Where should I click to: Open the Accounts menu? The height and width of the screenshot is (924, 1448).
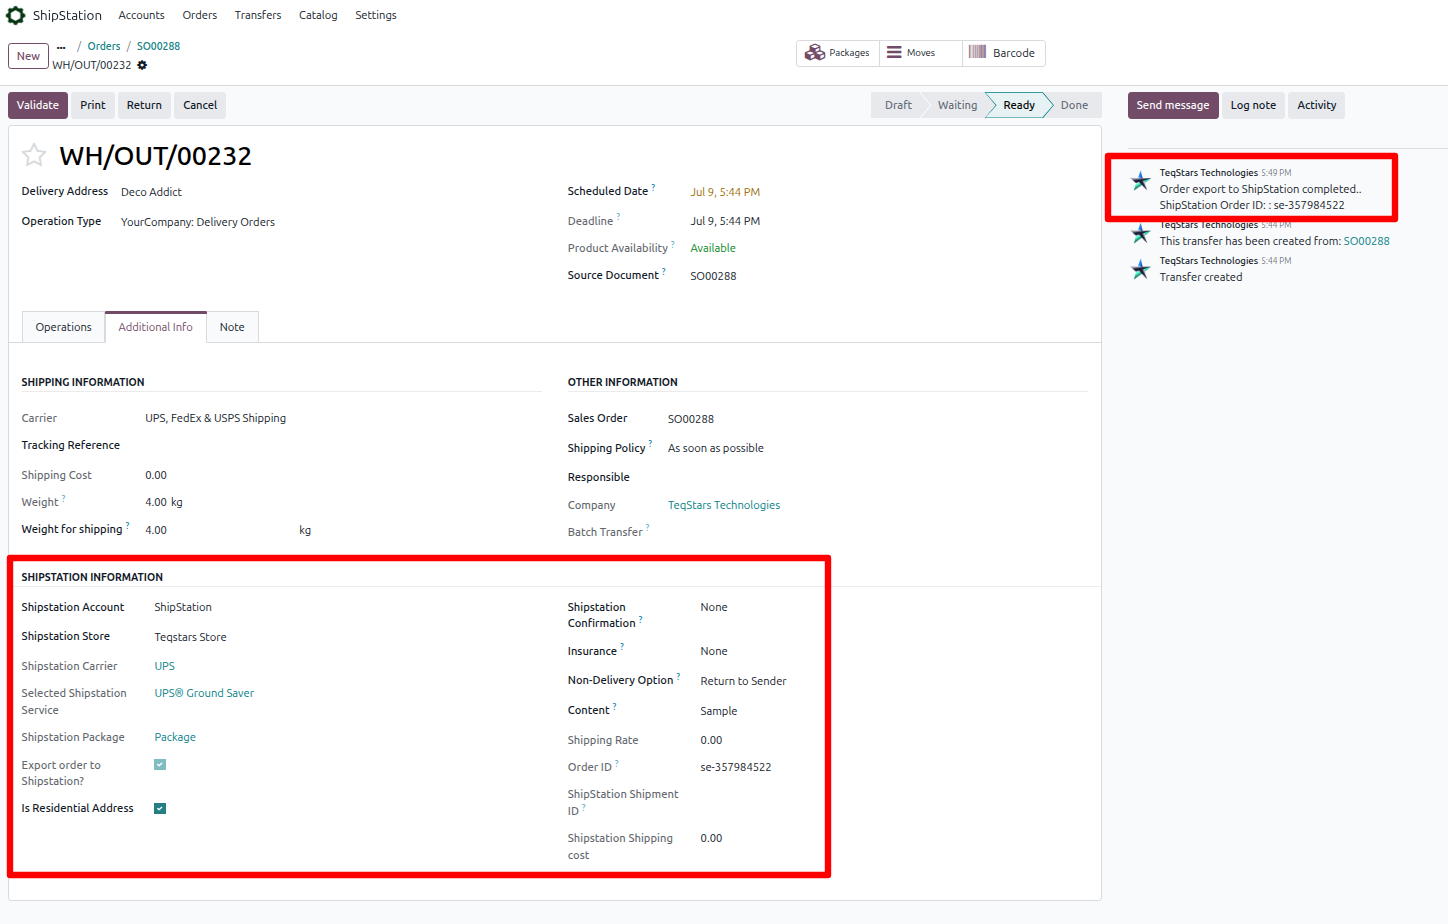[x=141, y=15]
